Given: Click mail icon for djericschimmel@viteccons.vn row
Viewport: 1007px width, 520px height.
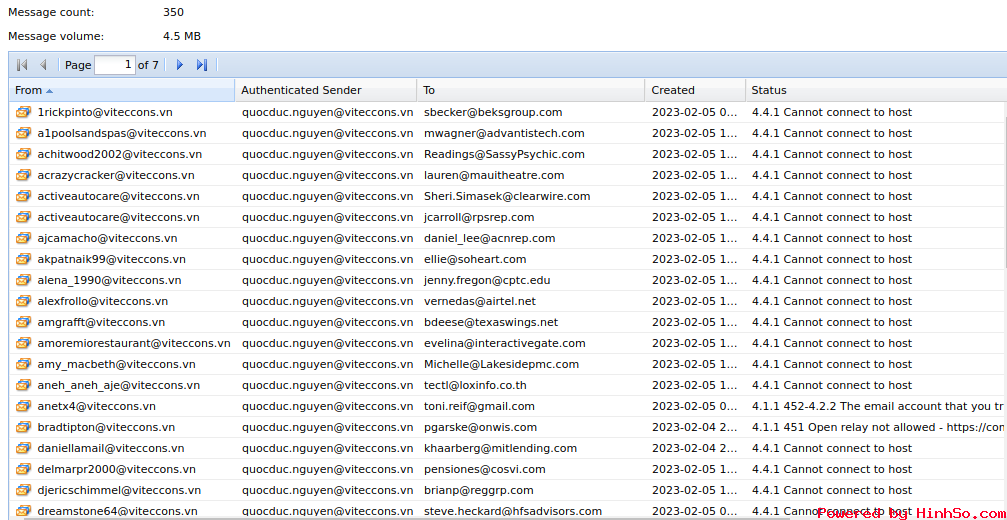Looking at the screenshot, I should pyautogui.click(x=24, y=490).
